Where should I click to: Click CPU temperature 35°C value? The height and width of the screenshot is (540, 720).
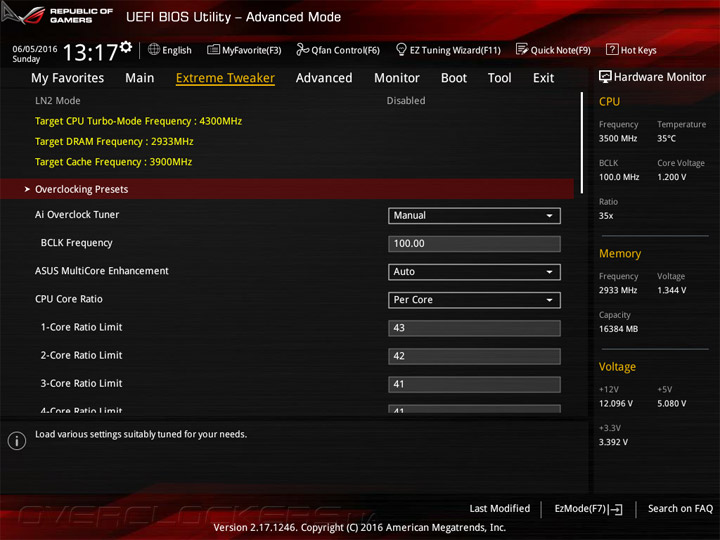click(x=666, y=138)
